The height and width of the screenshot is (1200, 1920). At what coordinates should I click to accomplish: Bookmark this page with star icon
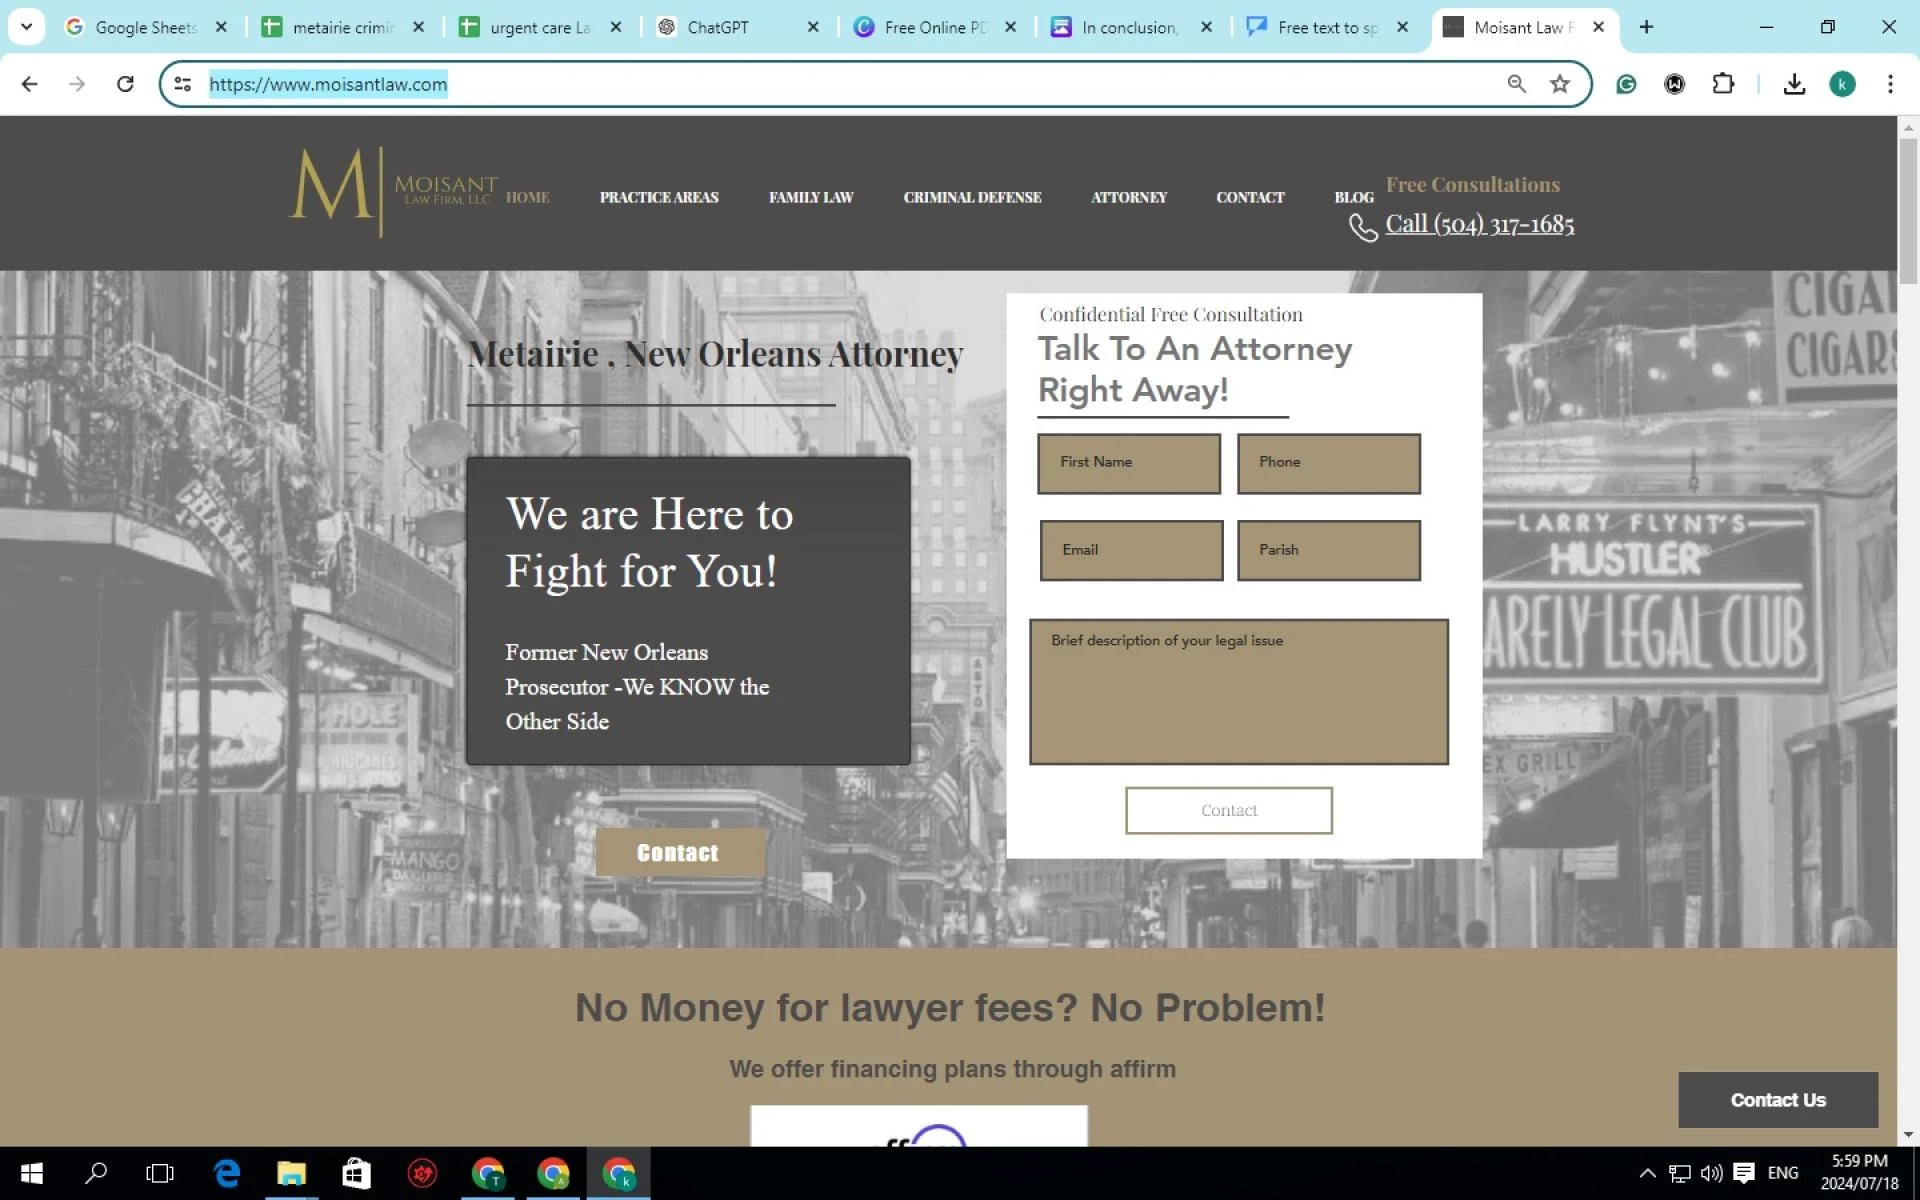tap(1559, 84)
